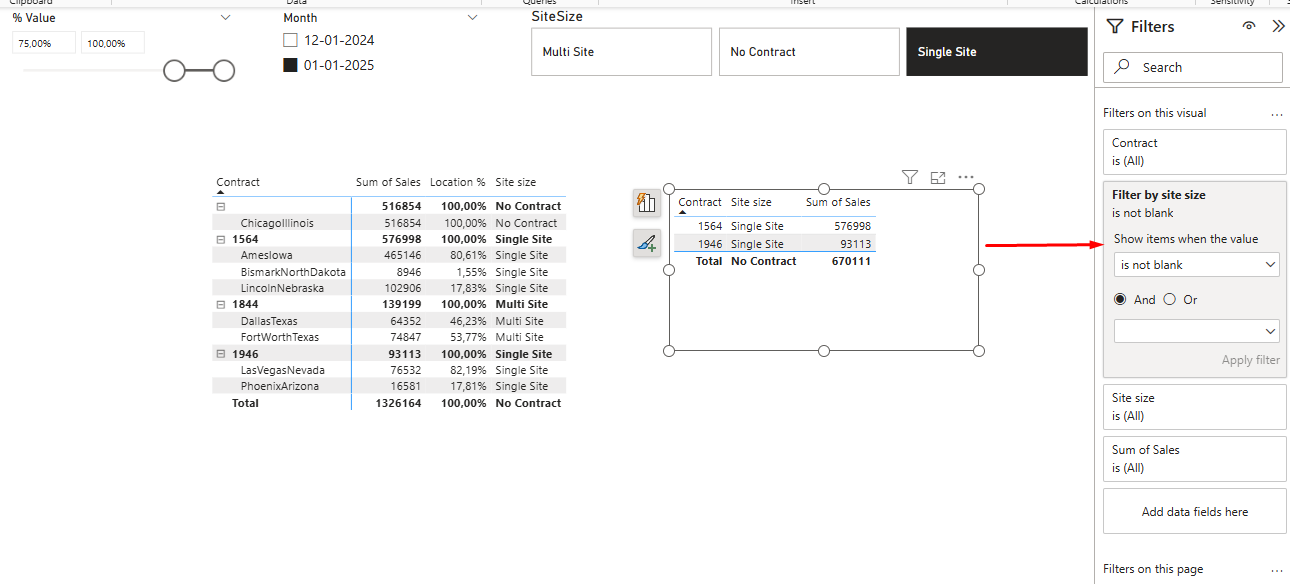Click the LasVegasNevada row
Image resolution: width=1290 pixels, height=584 pixels.
tap(389, 370)
